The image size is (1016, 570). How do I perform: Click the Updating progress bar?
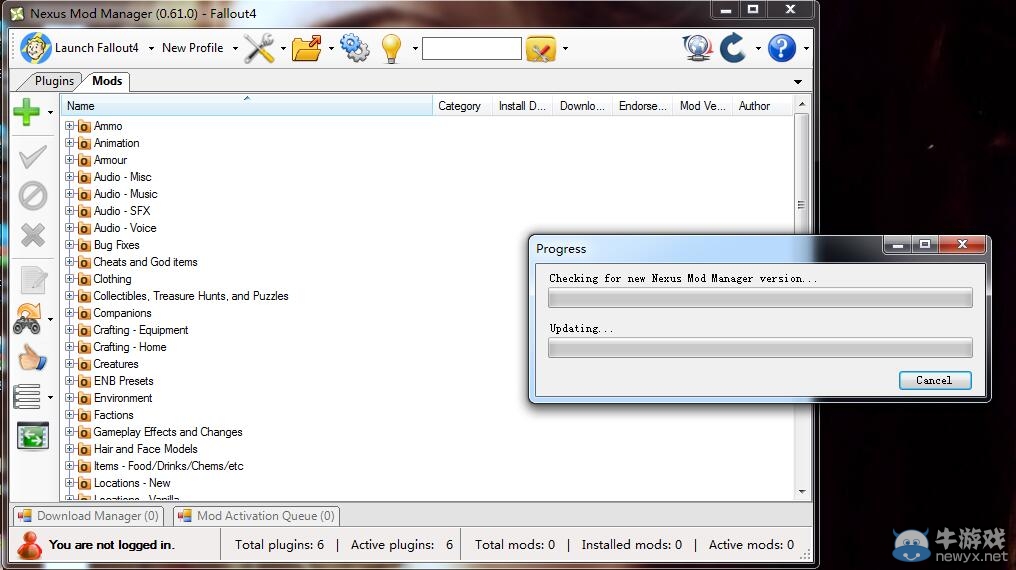click(x=760, y=348)
